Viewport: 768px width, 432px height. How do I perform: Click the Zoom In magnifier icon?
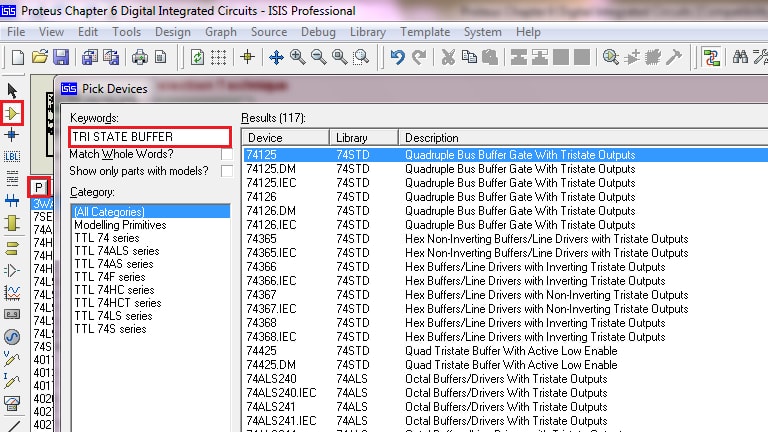(297, 57)
